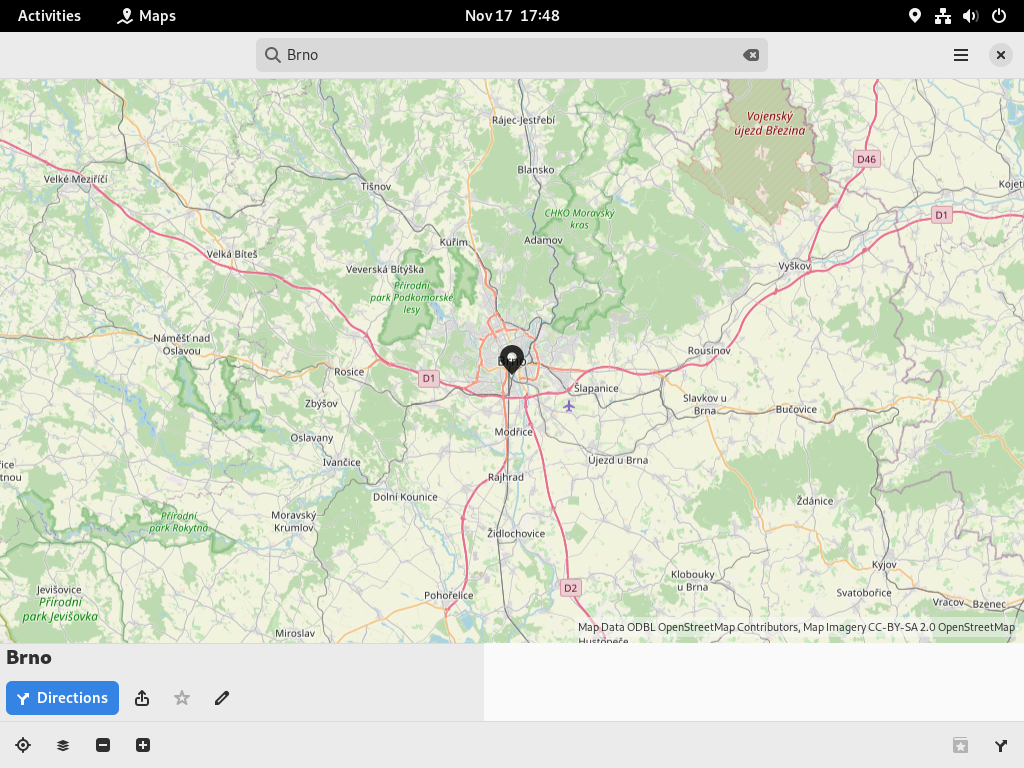Click the Velká Bíteš town label
1024x768 pixels.
point(232,254)
